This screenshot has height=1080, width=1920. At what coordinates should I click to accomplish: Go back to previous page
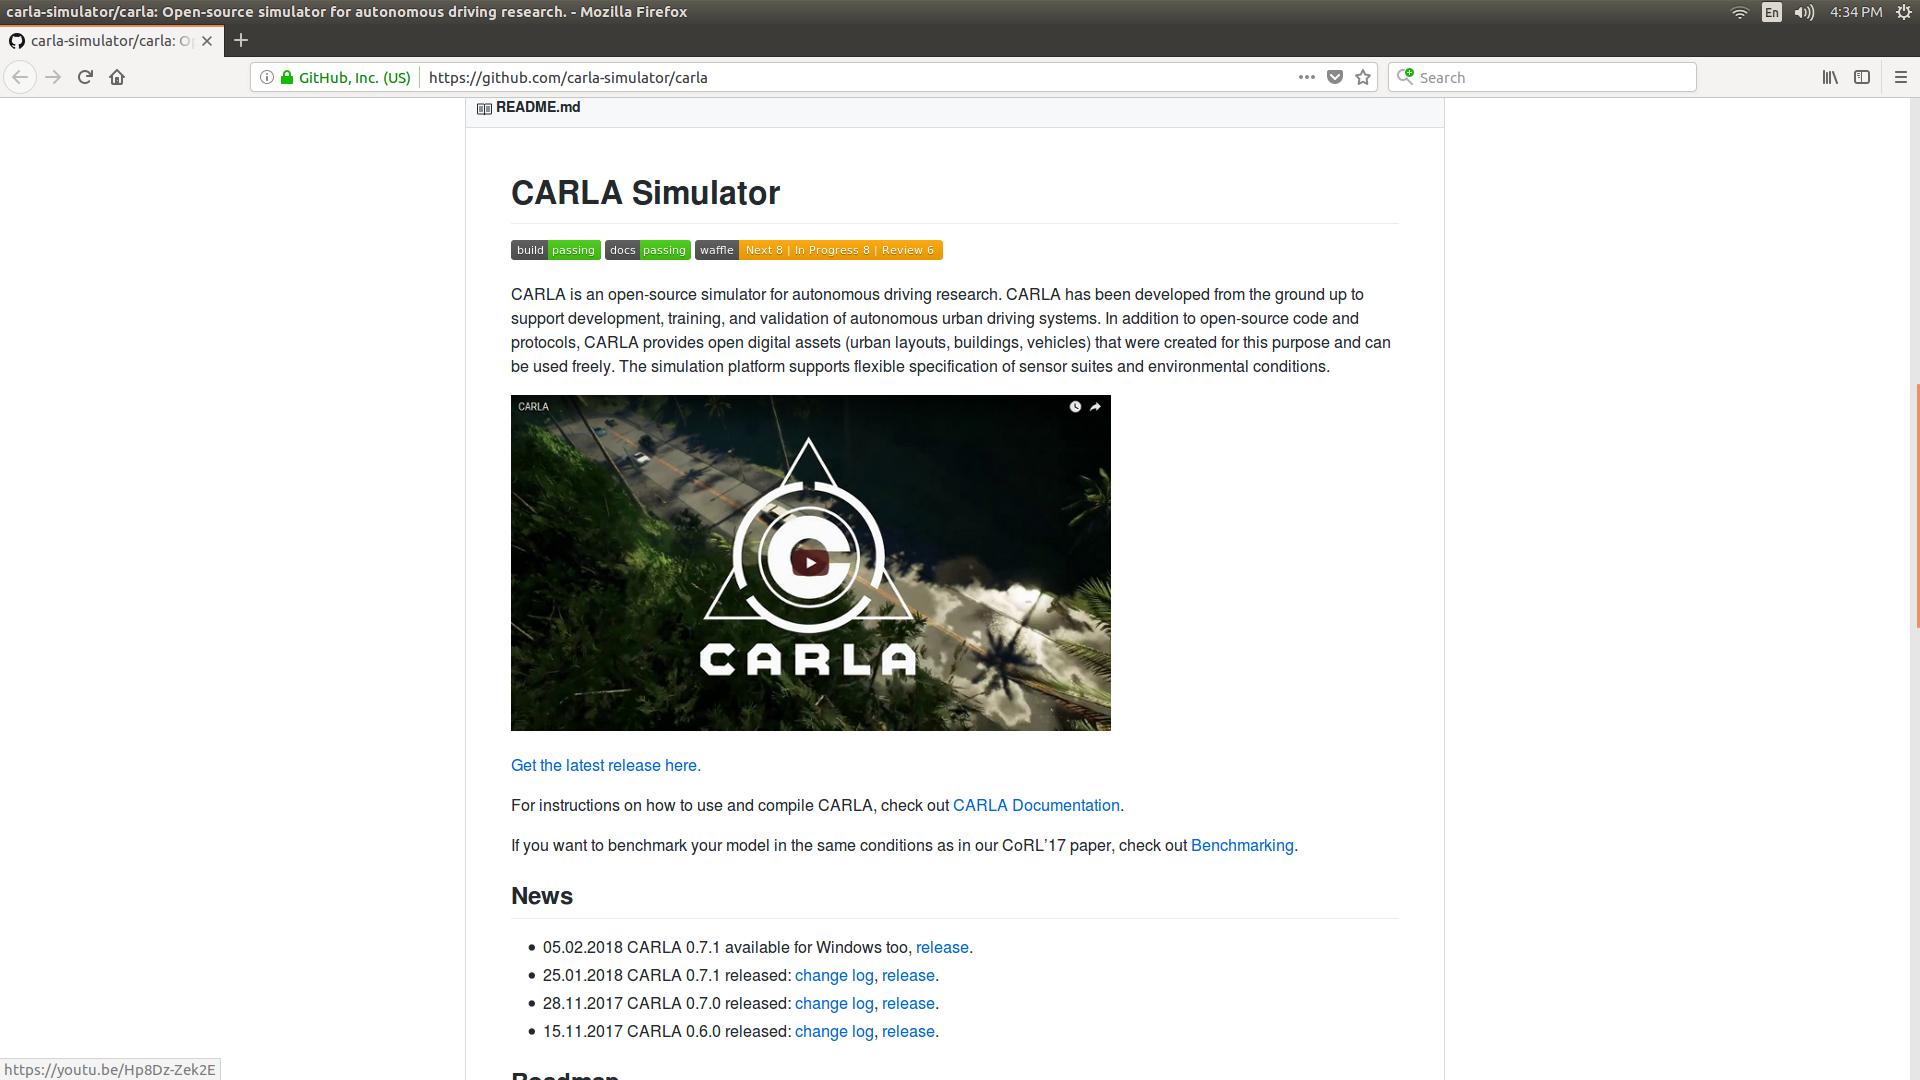(x=20, y=77)
